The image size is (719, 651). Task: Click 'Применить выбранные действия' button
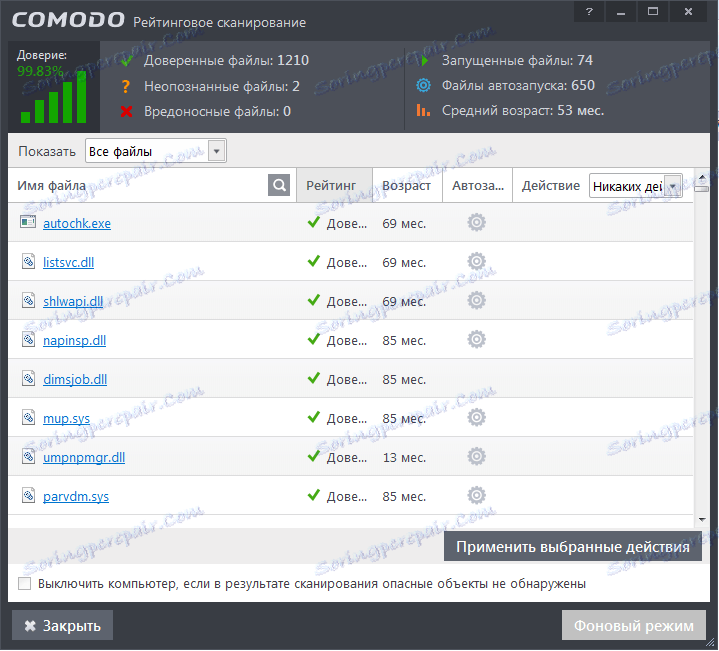pos(573,546)
